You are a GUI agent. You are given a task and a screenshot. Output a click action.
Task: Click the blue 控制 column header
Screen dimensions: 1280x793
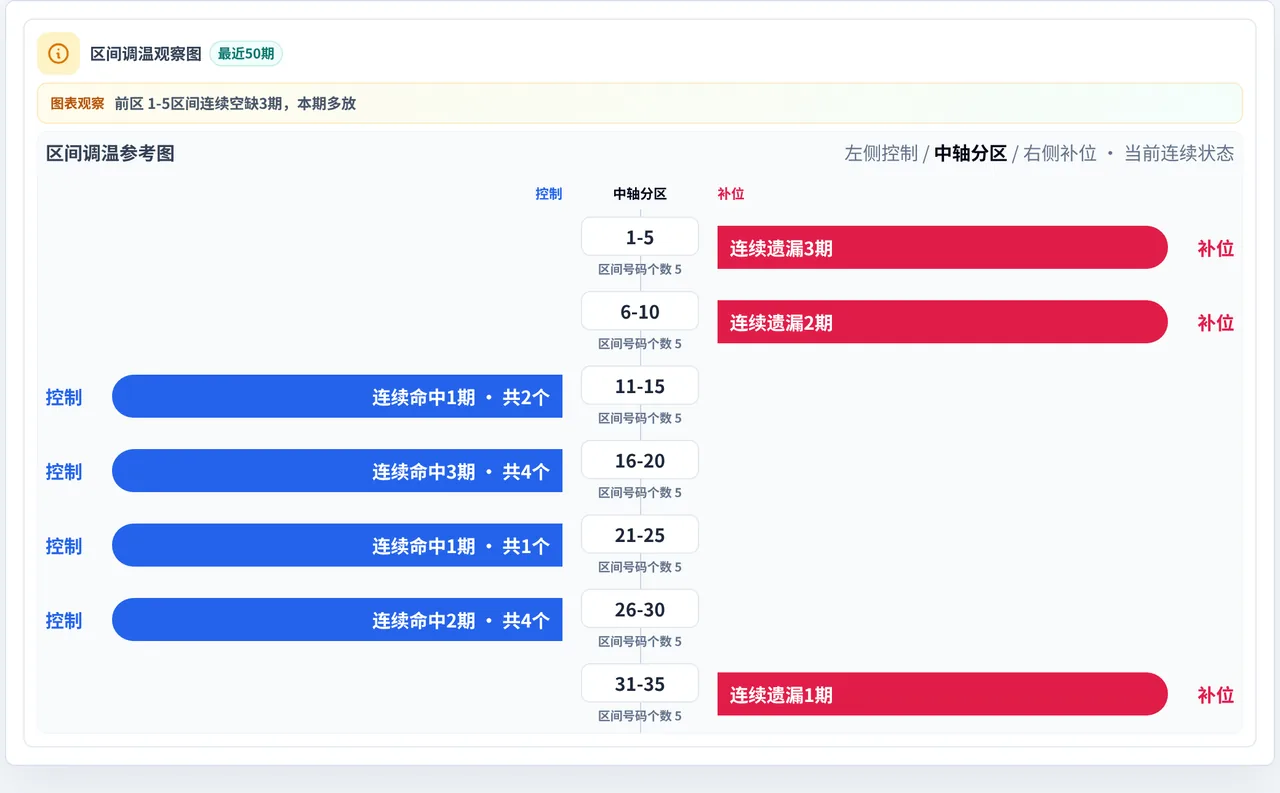549,194
